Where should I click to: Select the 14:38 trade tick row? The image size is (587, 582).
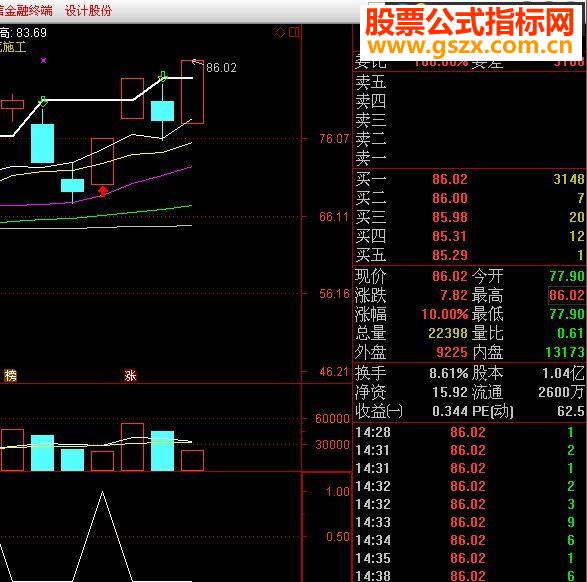click(x=469, y=575)
